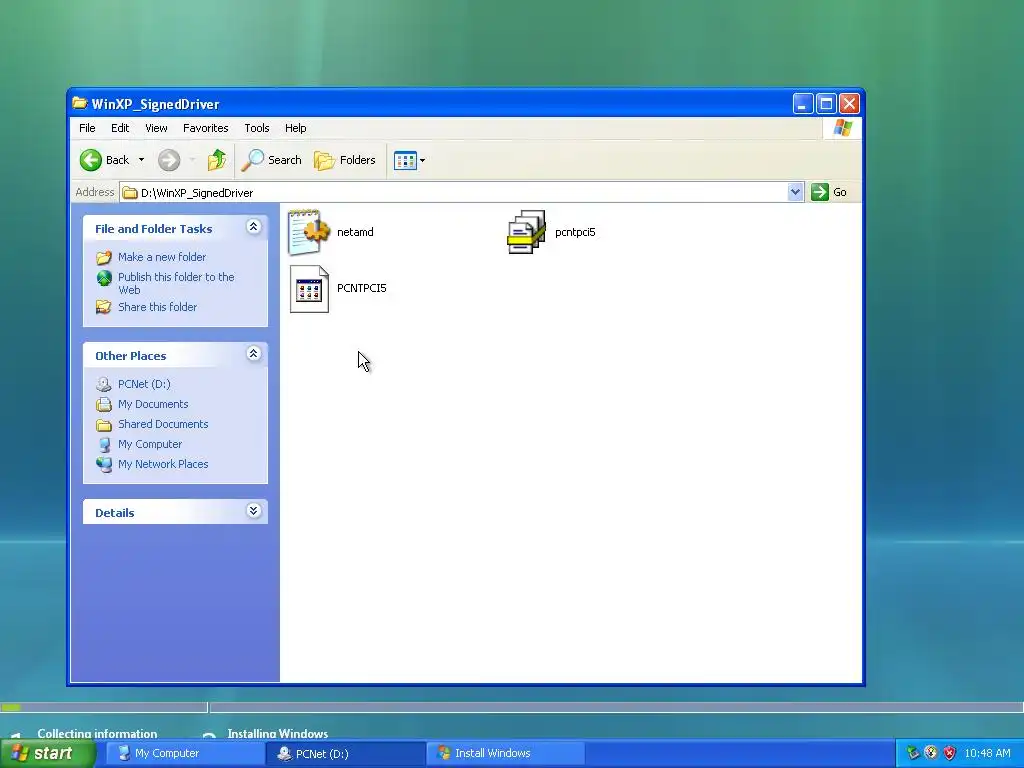The width and height of the screenshot is (1024, 768).
Task: Click the first green system tray icon
Action: pos(913,753)
